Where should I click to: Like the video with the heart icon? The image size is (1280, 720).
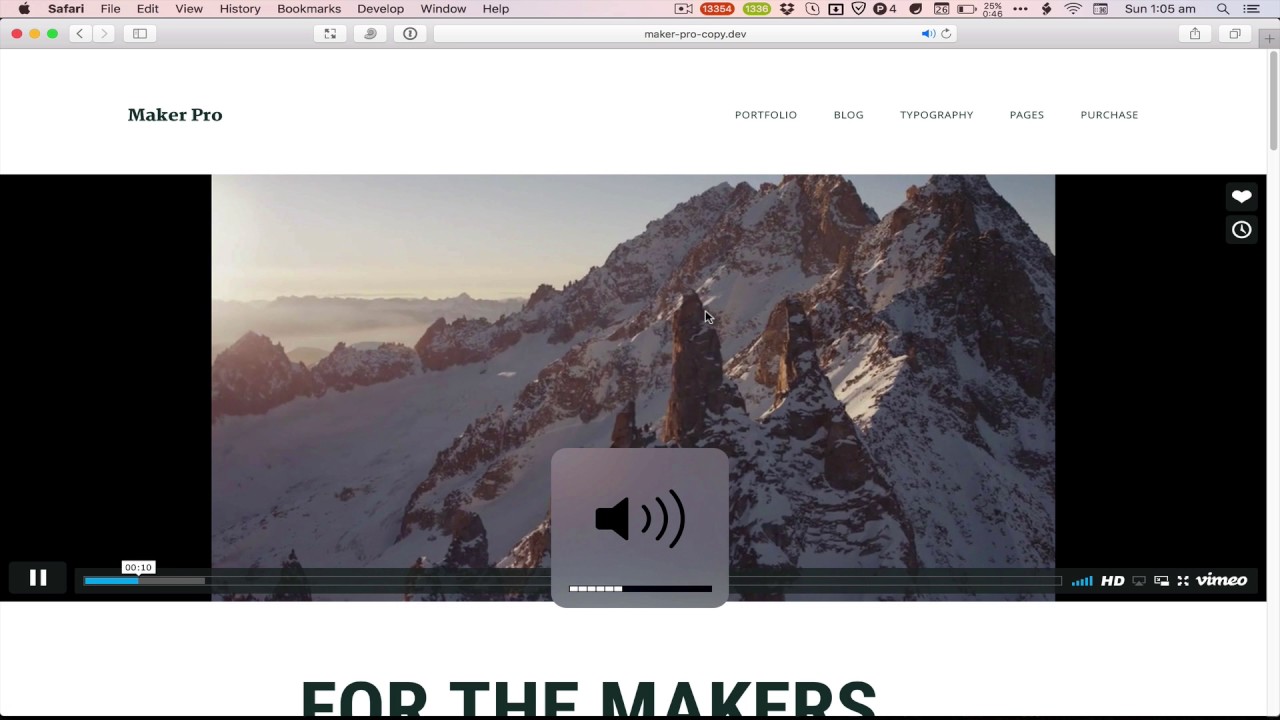click(x=1241, y=197)
